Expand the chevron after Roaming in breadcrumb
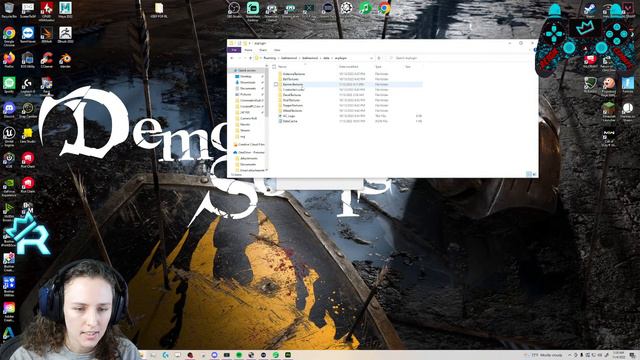 278,58
